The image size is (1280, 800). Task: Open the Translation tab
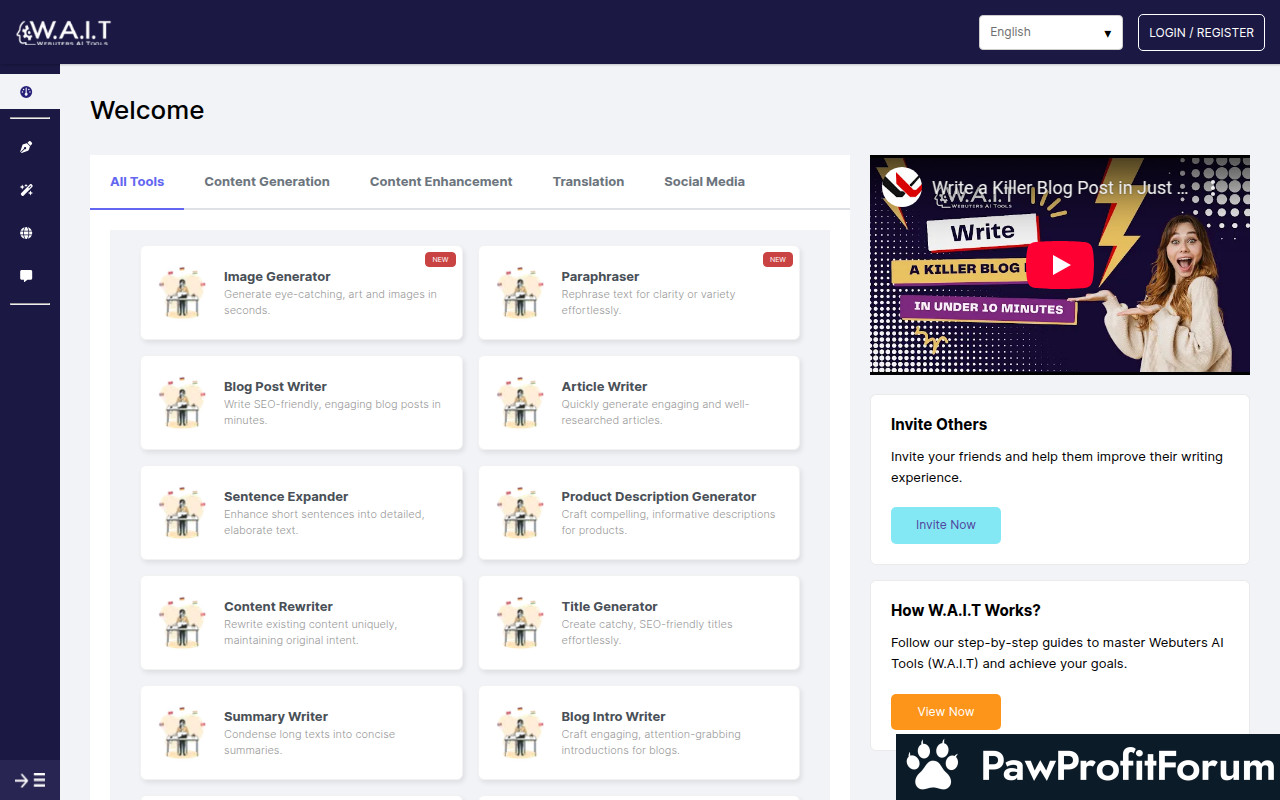click(588, 182)
